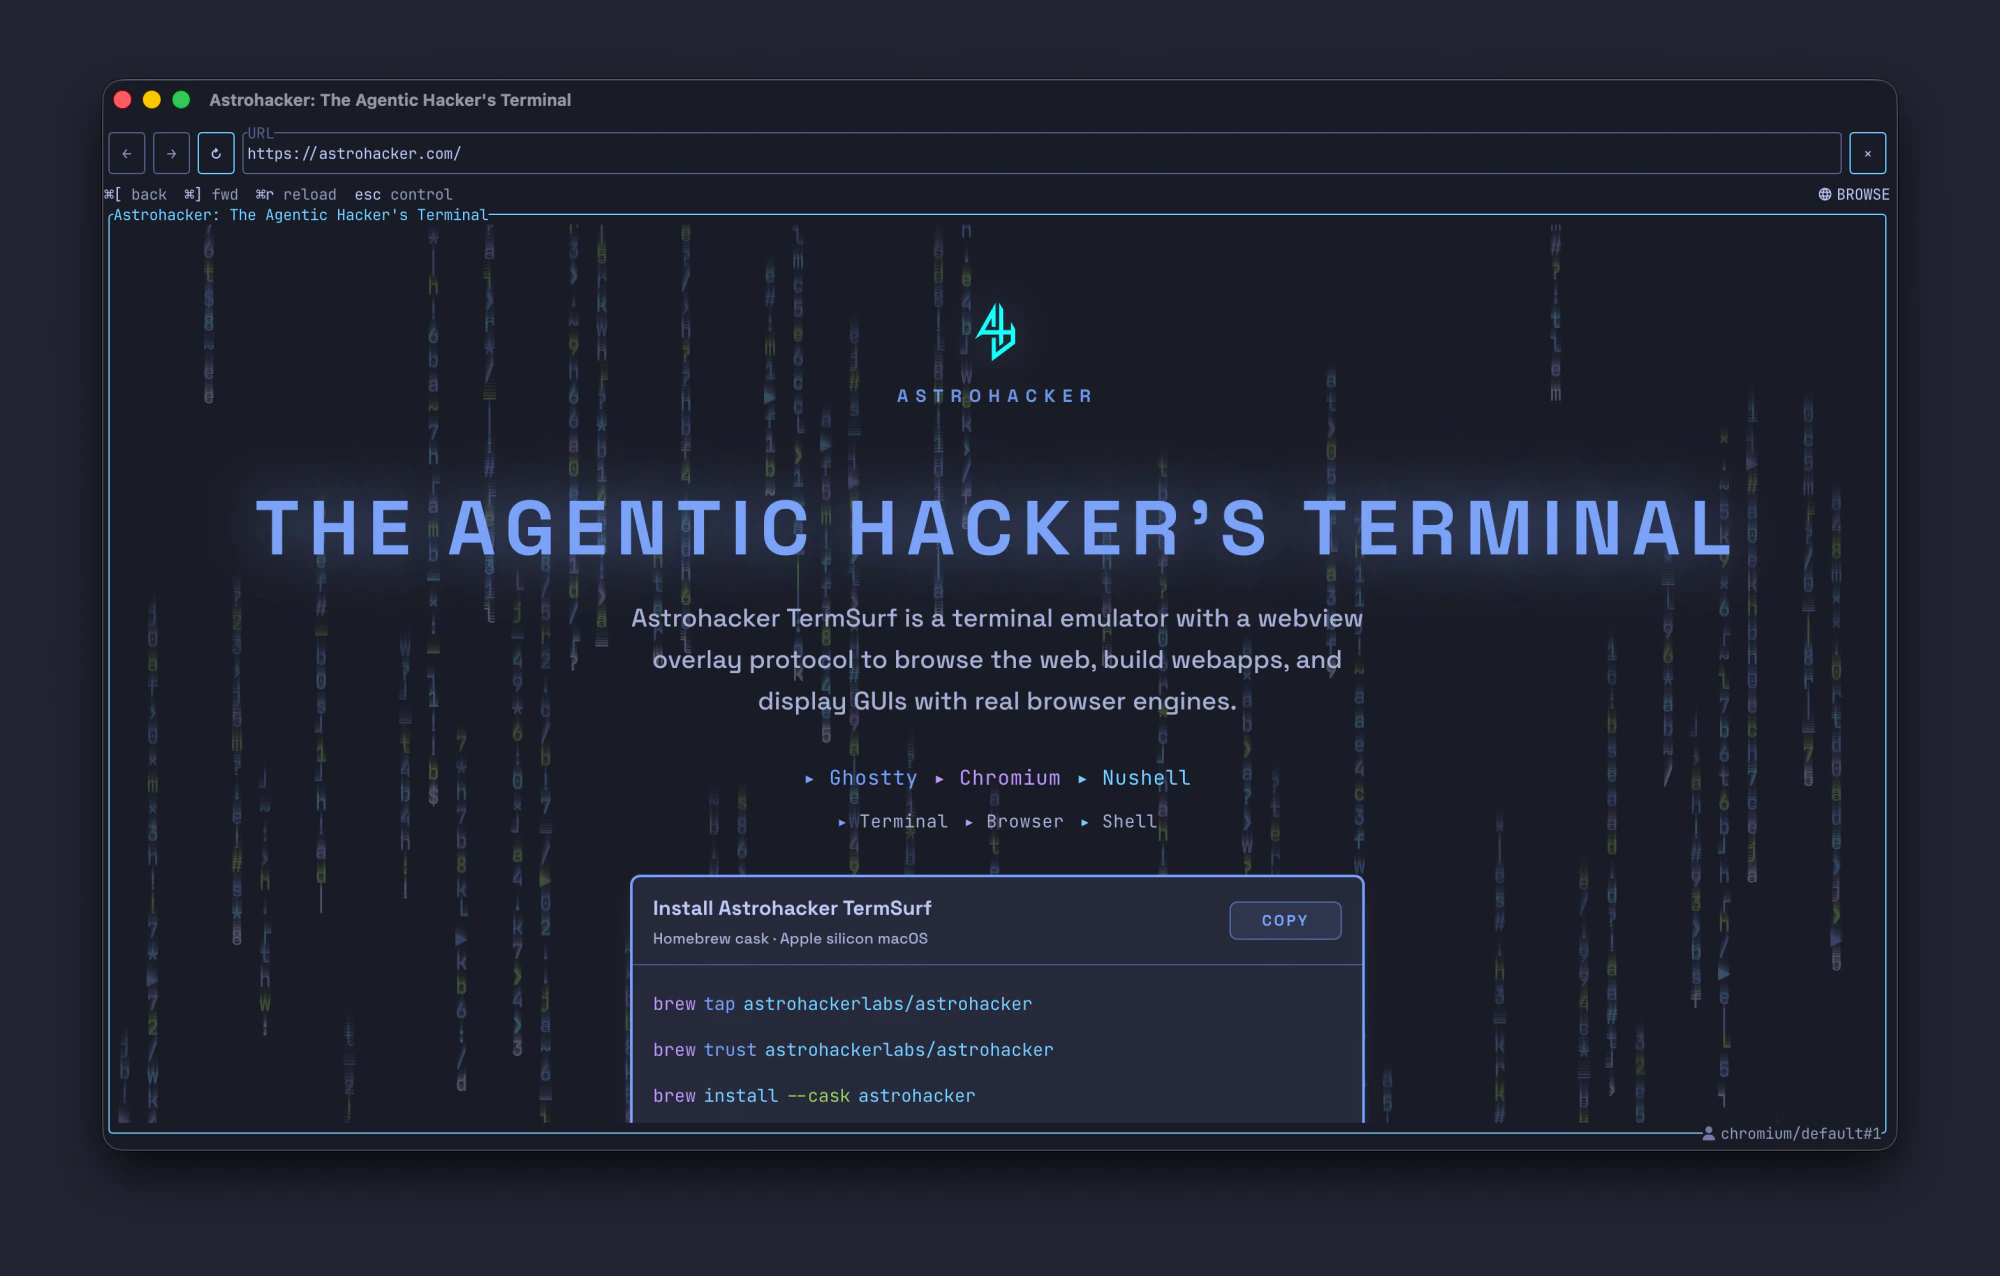Click the back navigation arrow button
This screenshot has width=2000, height=1276.
[x=127, y=154]
